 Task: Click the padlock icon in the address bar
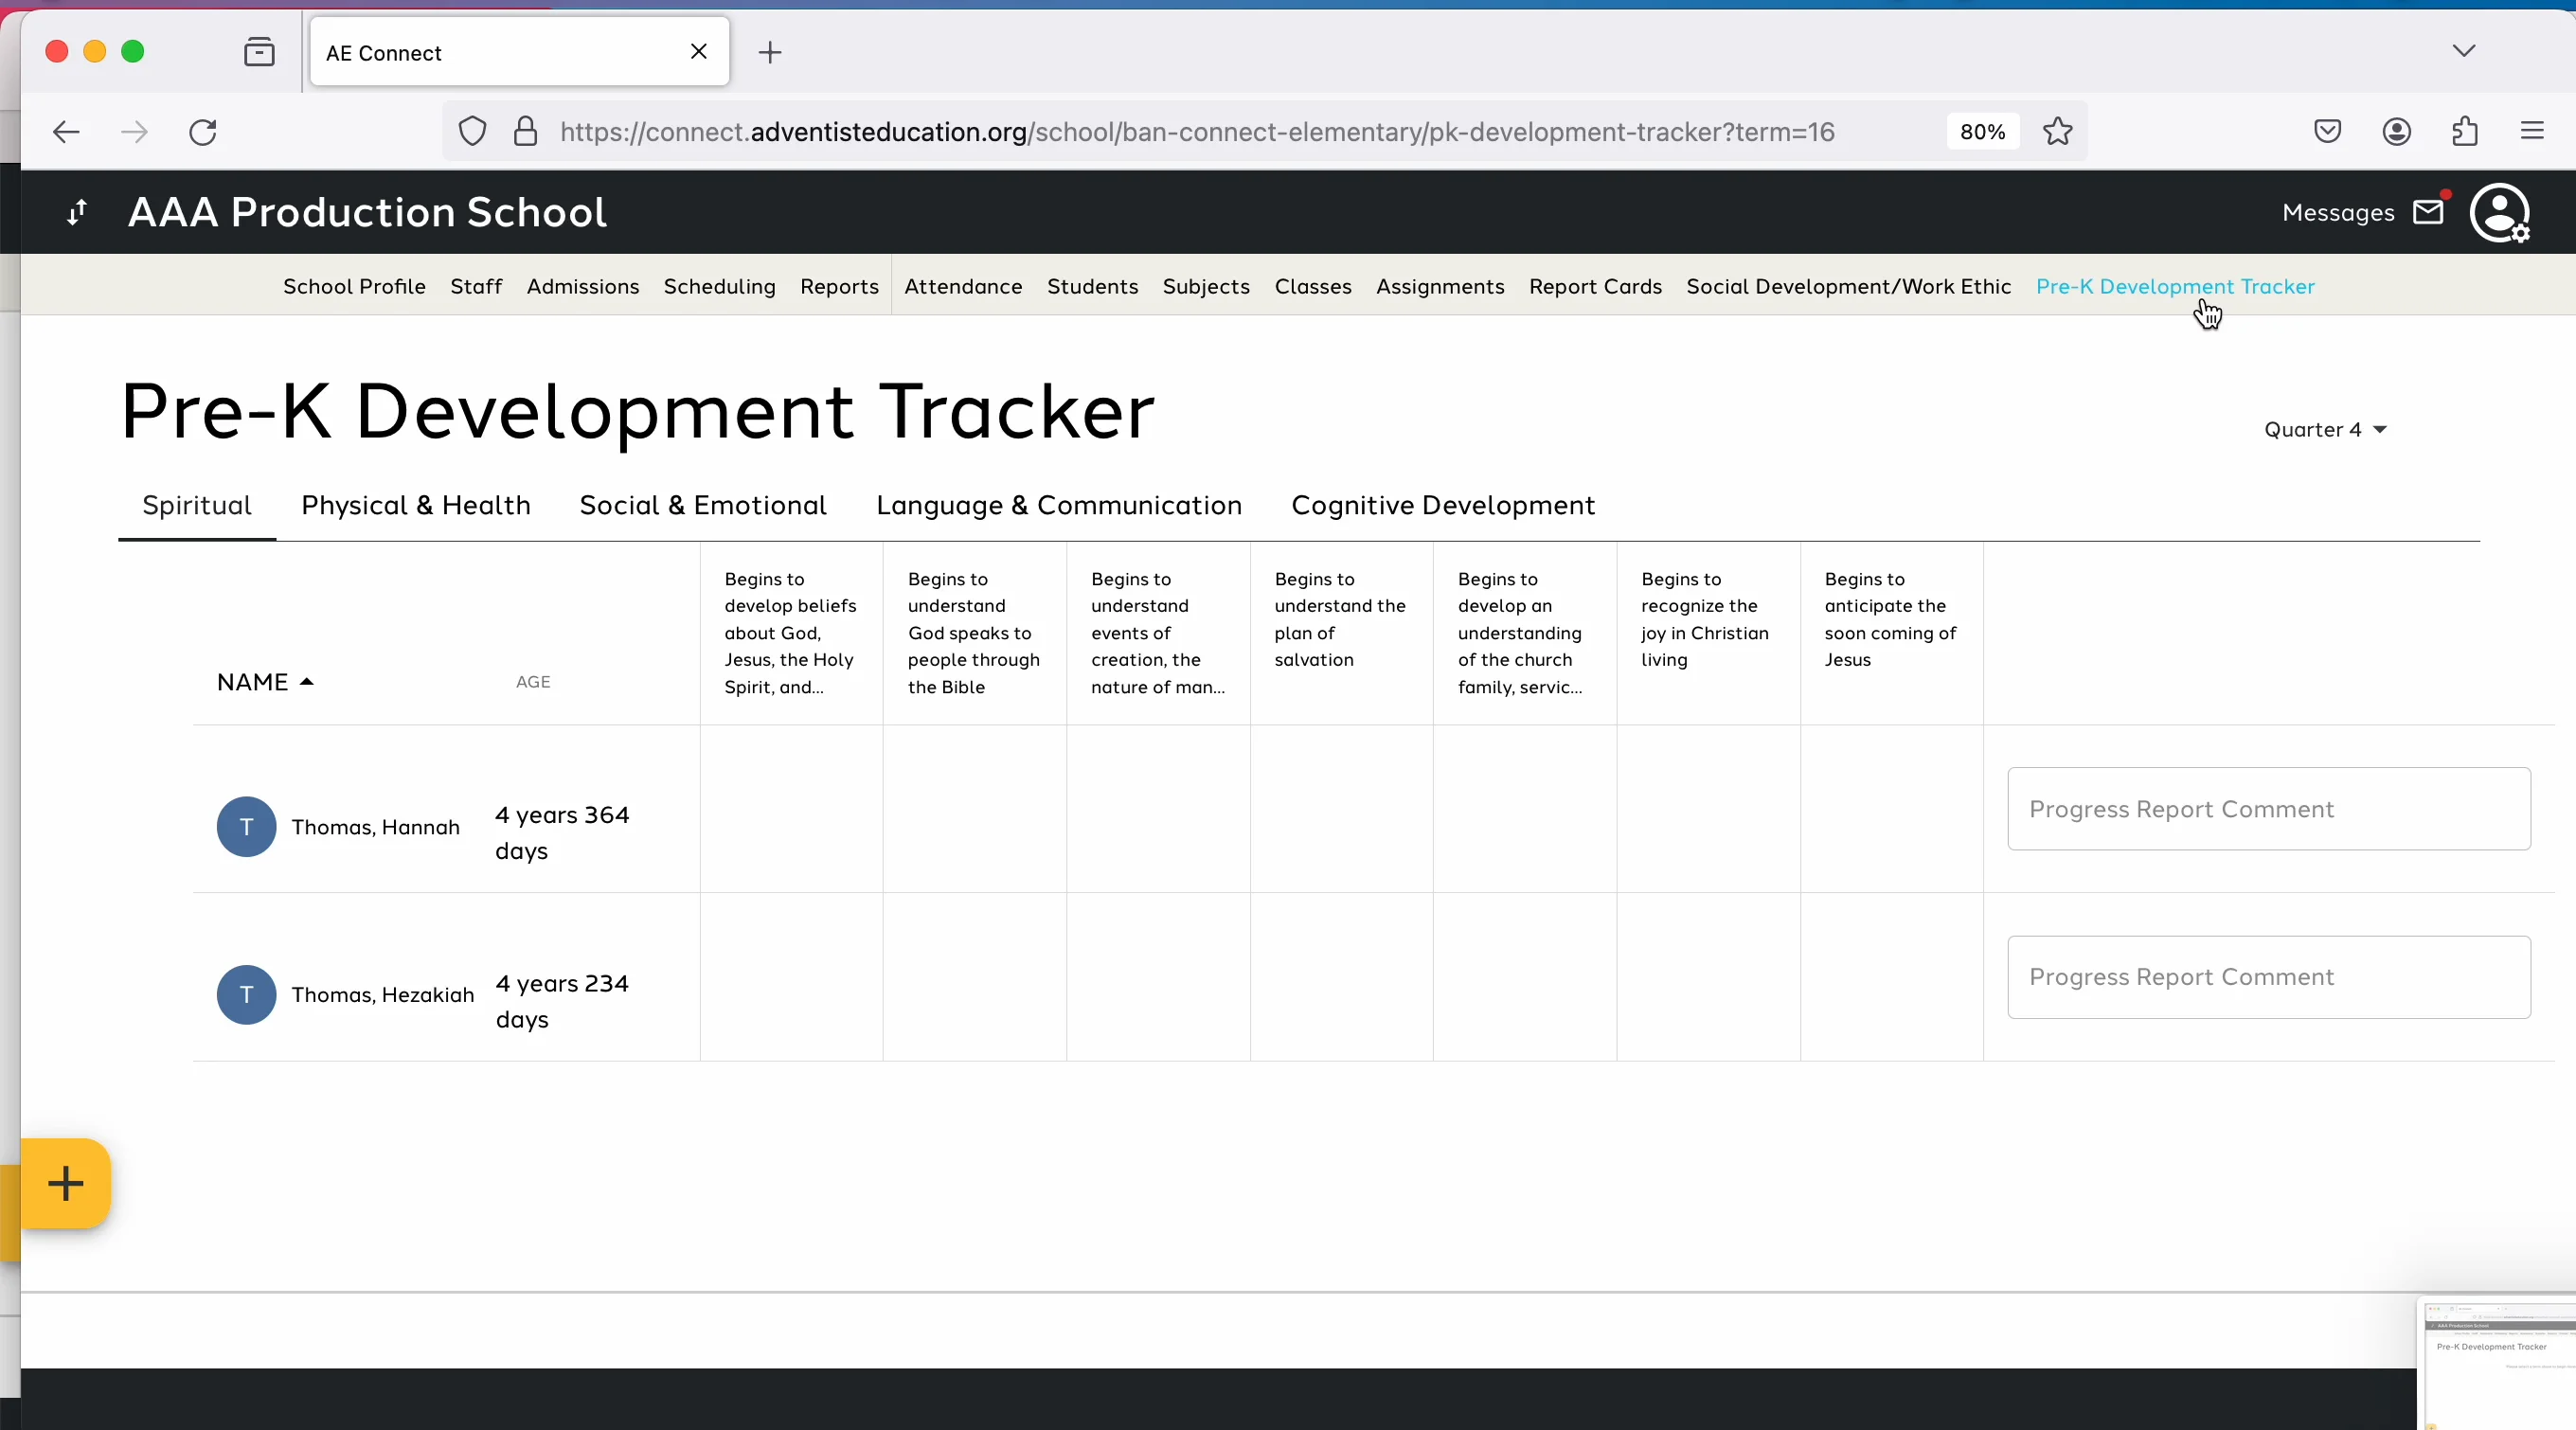coord(524,132)
